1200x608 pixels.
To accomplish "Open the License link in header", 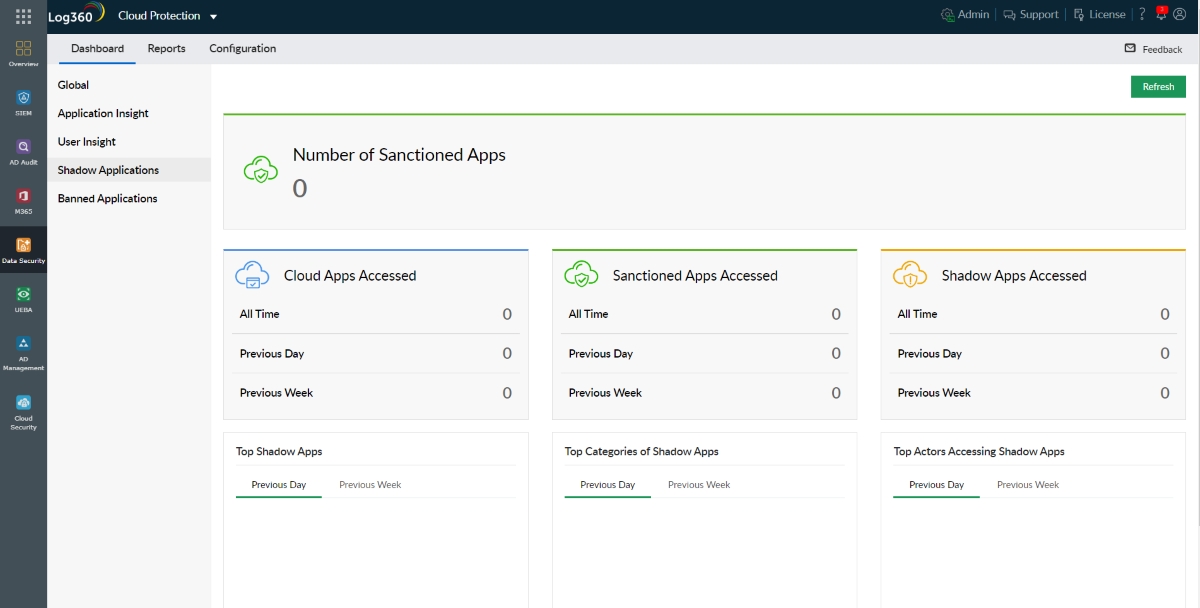I will (1099, 15).
